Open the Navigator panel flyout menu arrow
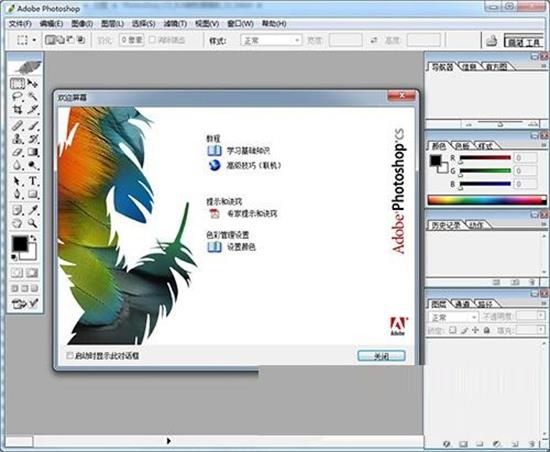 point(544,66)
